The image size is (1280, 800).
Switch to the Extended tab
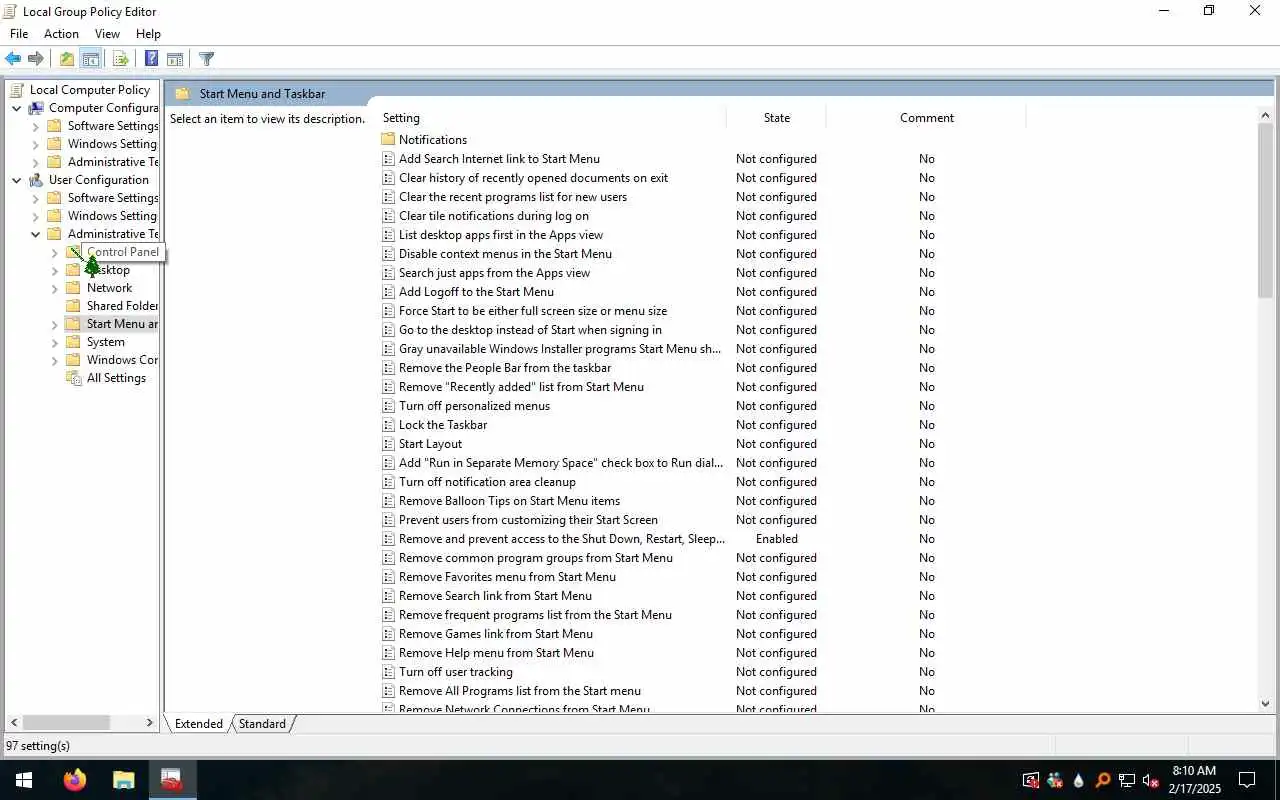[199, 724]
